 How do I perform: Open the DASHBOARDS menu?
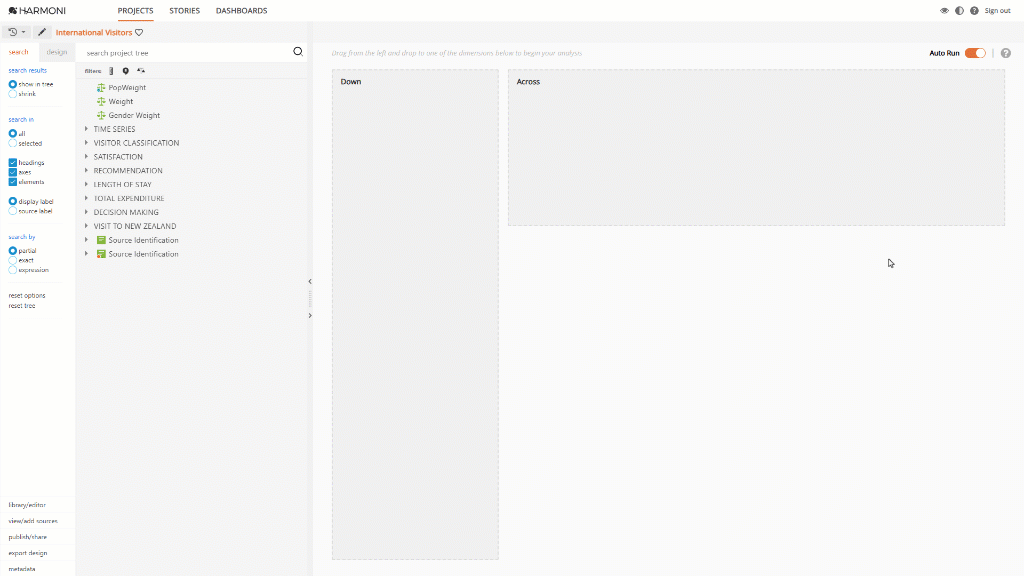[x=242, y=10]
